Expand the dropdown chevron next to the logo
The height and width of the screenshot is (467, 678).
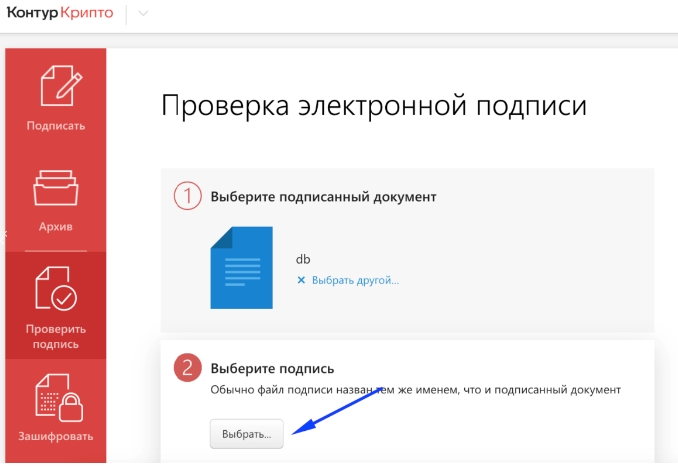point(143,13)
